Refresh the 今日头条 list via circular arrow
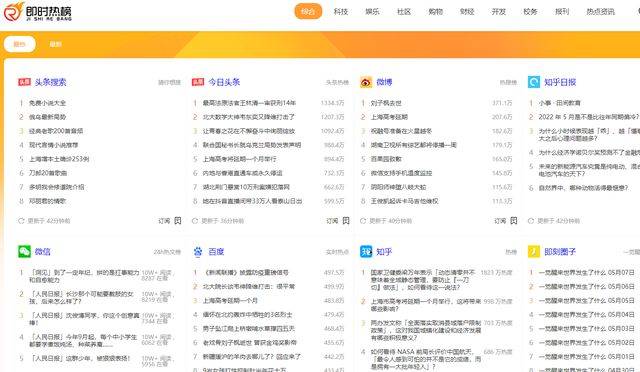This screenshot has width=640, height=372. point(195,221)
